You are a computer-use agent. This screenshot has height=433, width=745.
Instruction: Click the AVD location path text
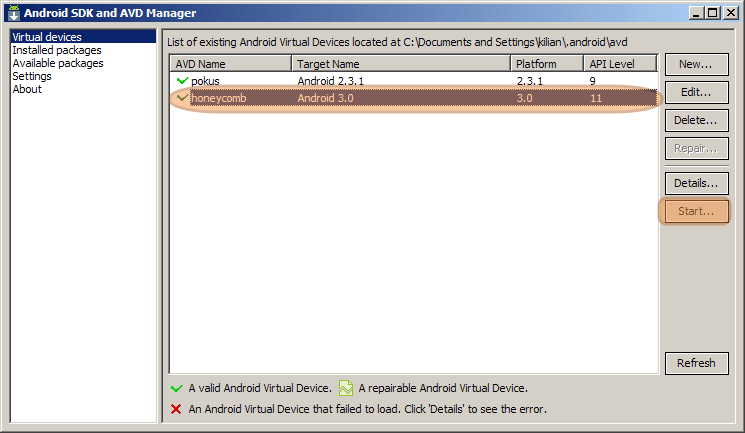tap(397, 42)
